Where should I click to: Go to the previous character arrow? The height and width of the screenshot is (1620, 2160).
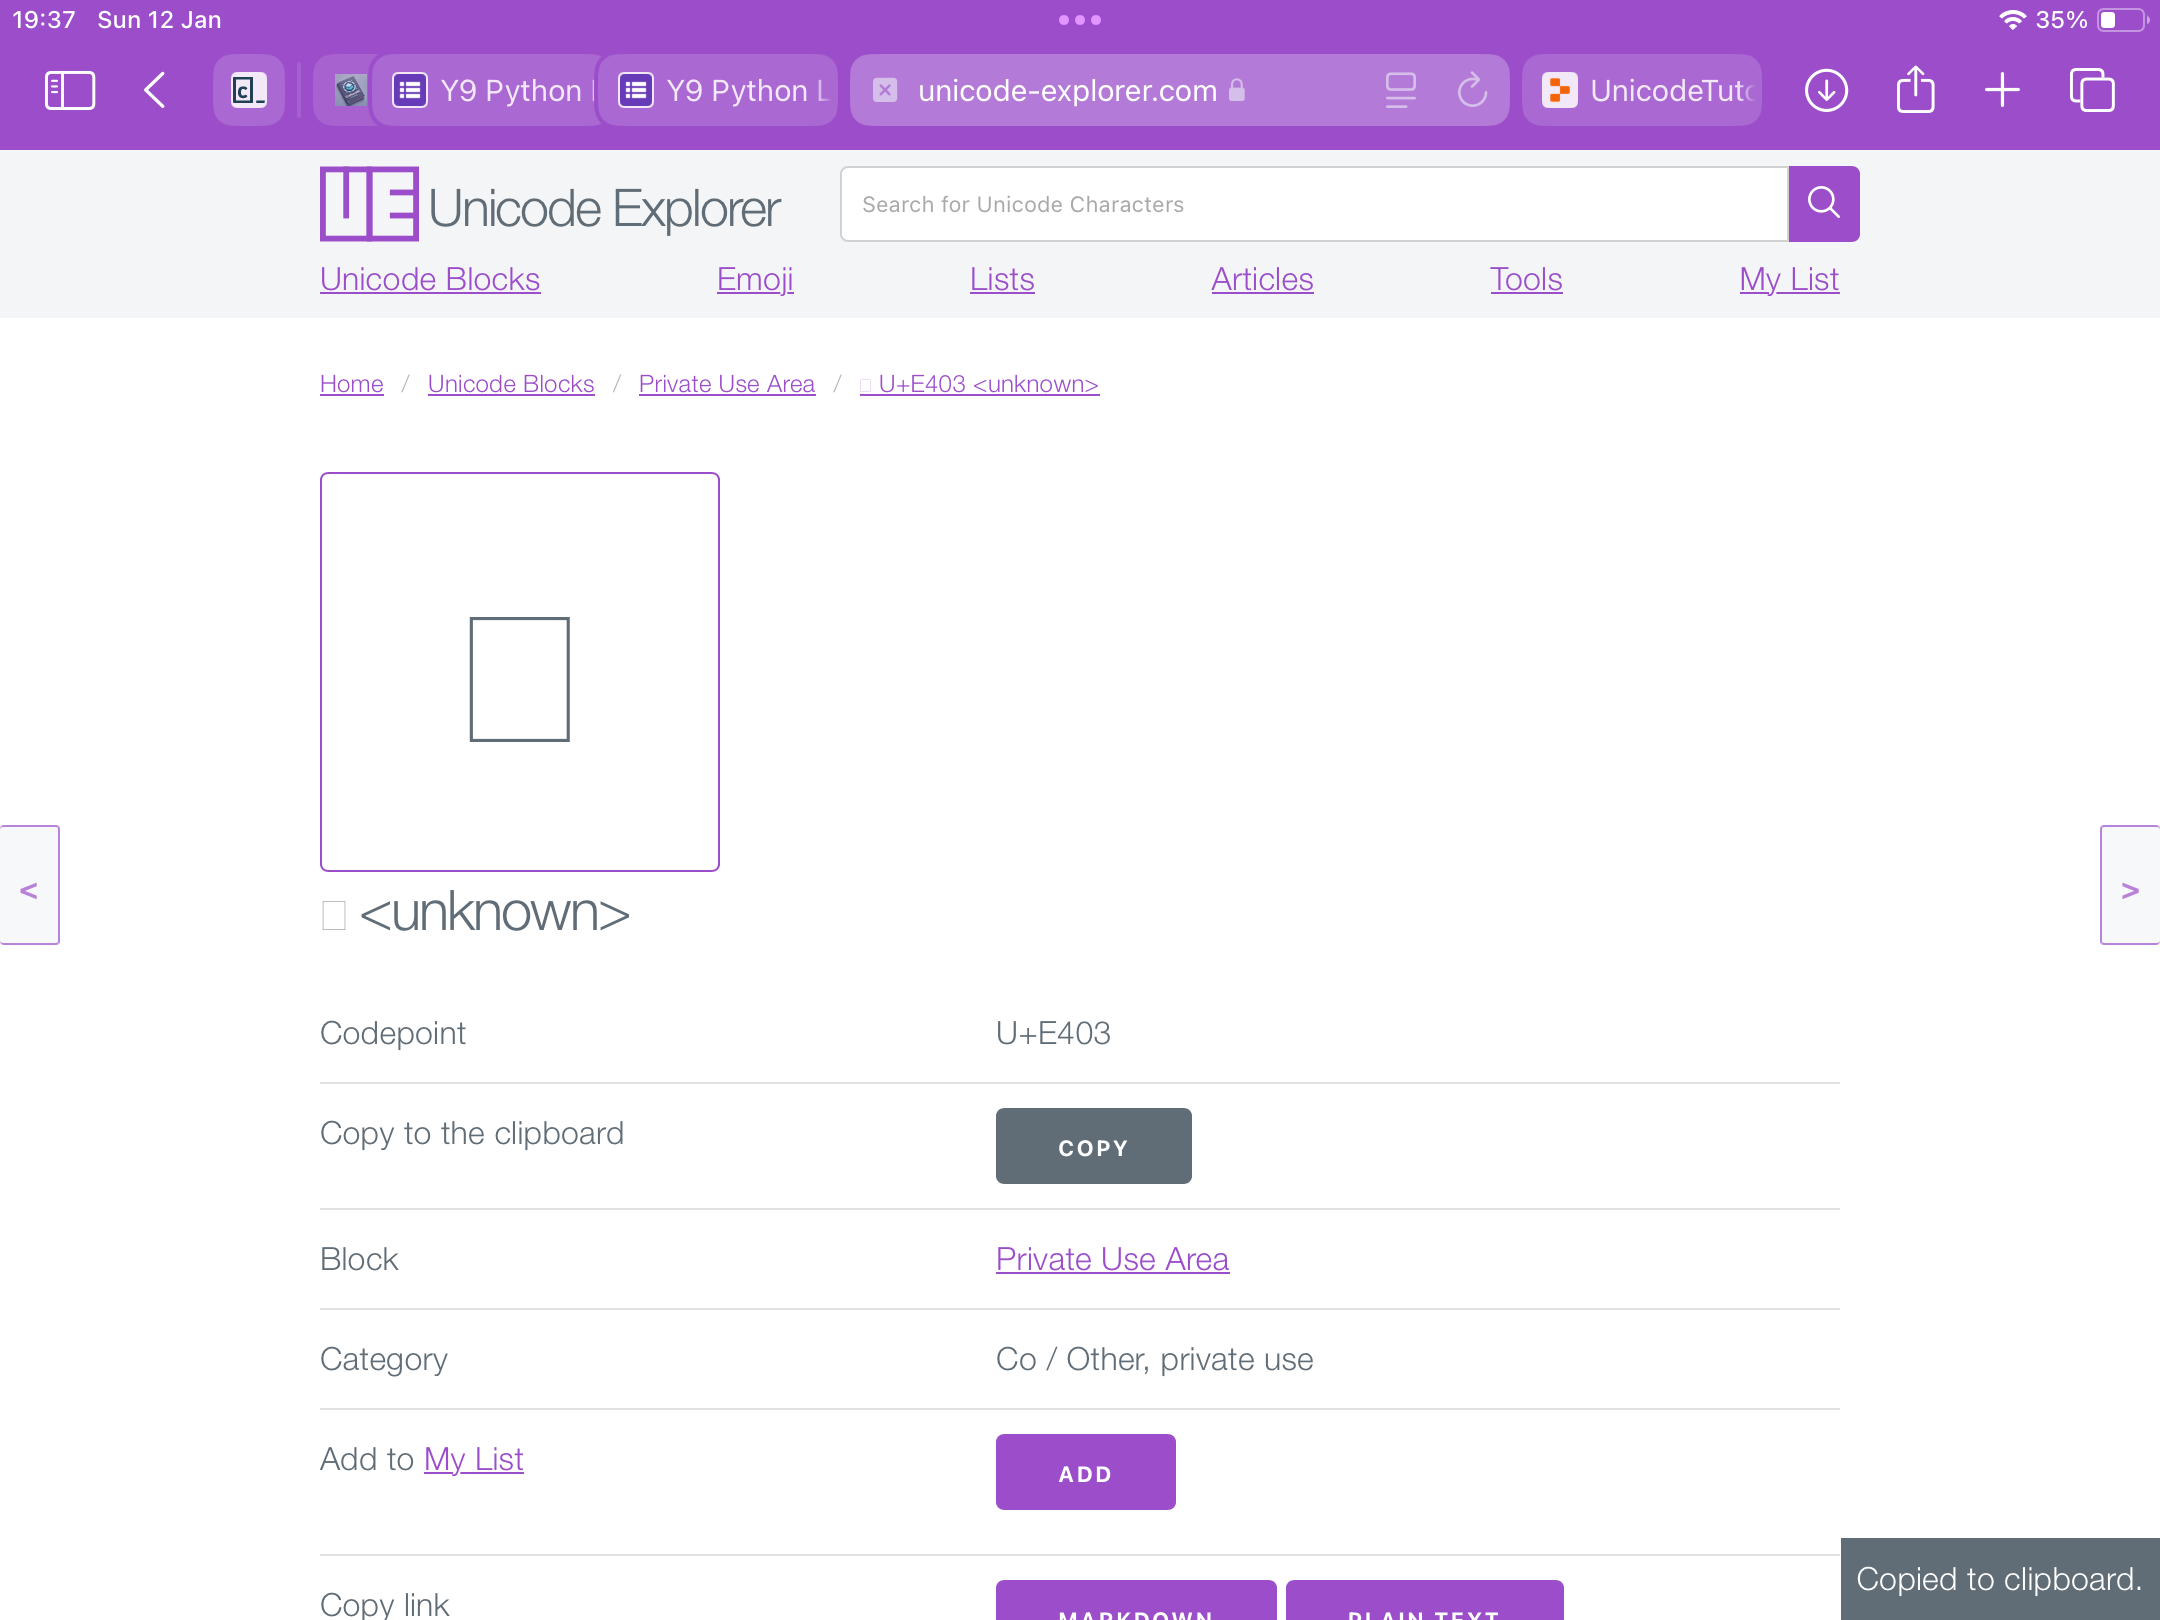[x=29, y=886]
